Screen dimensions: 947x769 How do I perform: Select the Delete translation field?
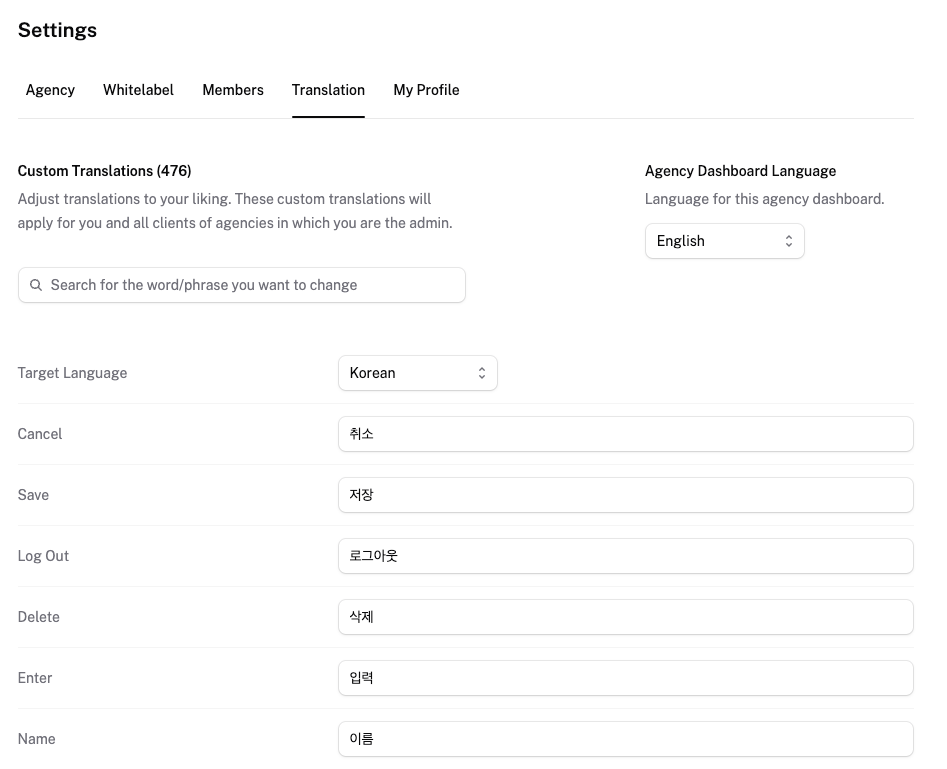click(625, 616)
